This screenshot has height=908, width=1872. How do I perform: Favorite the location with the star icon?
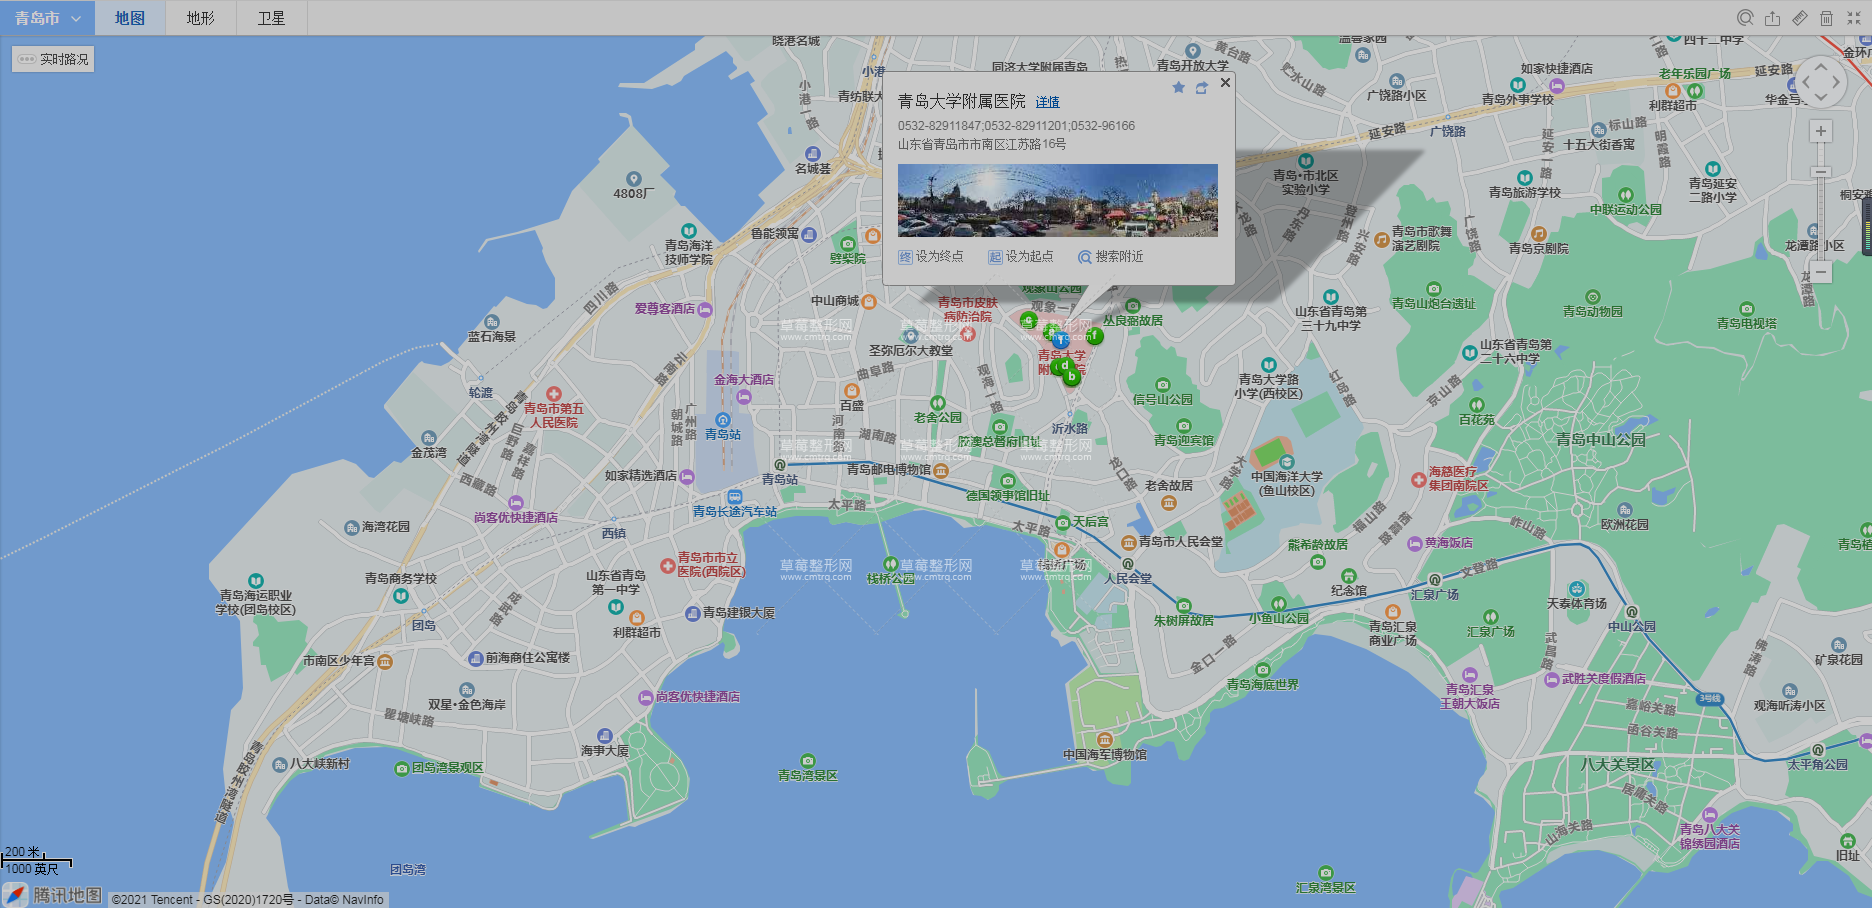click(x=1178, y=87)
